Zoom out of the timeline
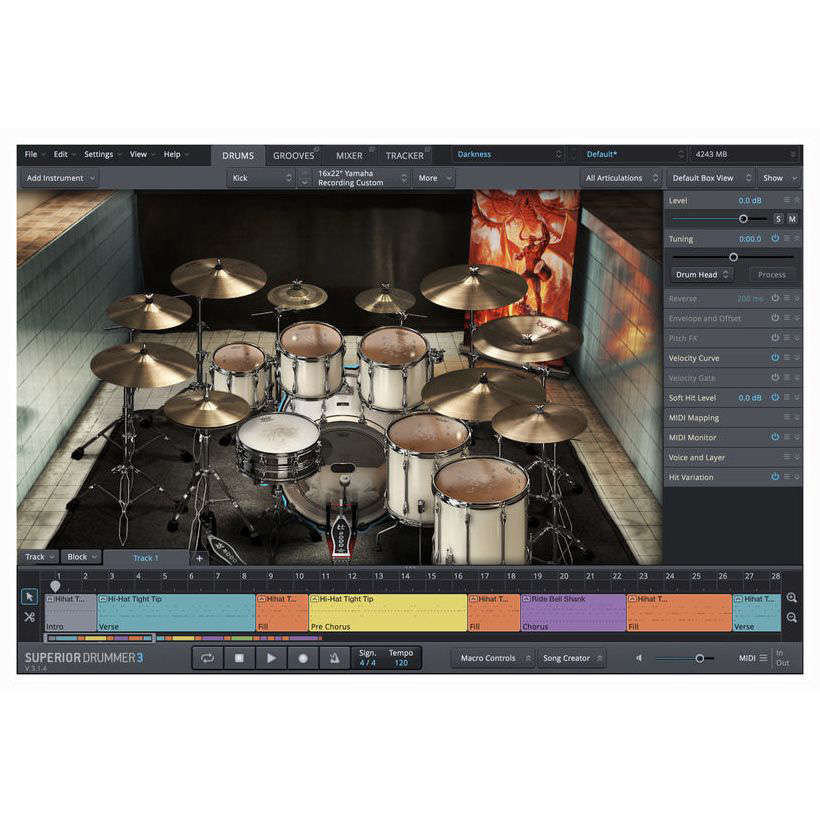 tap(791, 618)
